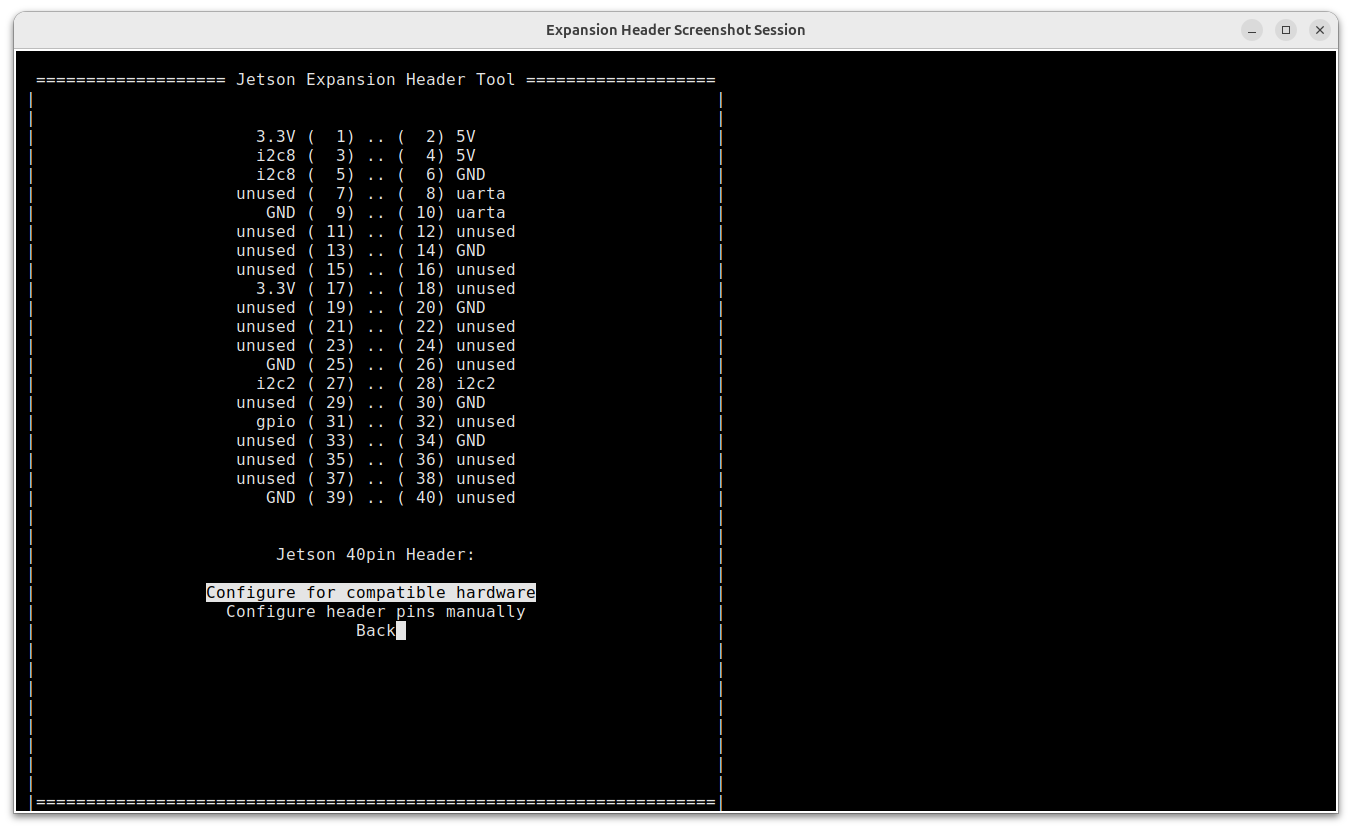
Task: Click the 'Jetson 40pin Header:' label
Action: pos(376,555)
